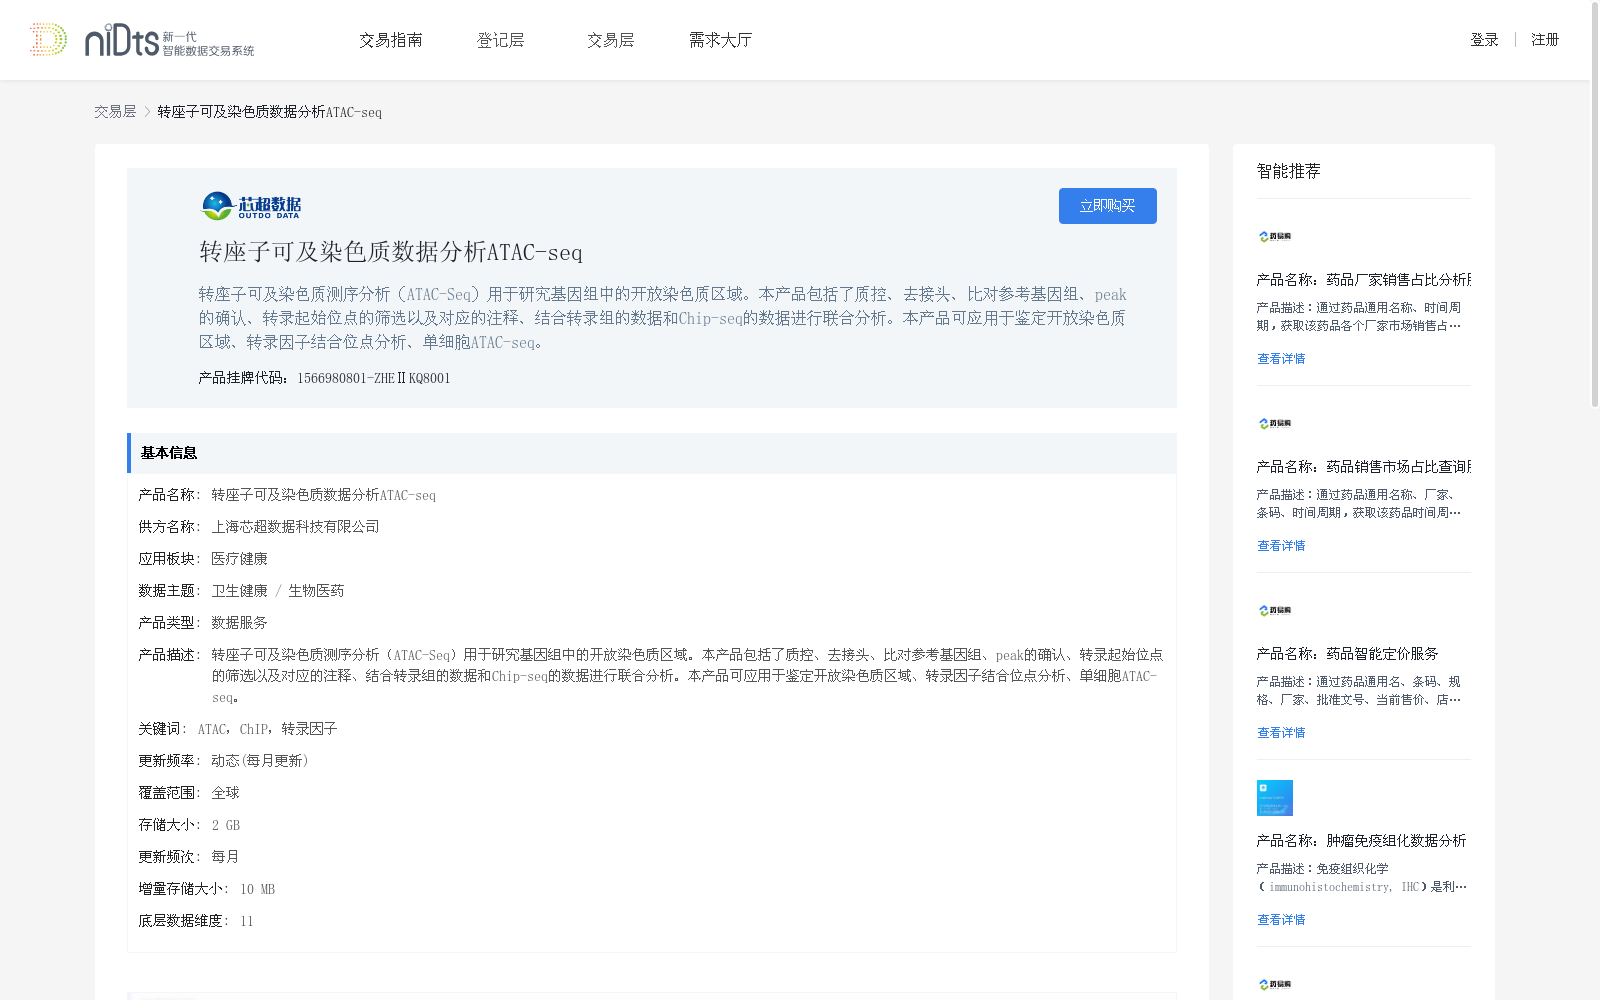Open the 登记层 menu
Viewport: 1600px width, 1000px height.
coord(501,40)
